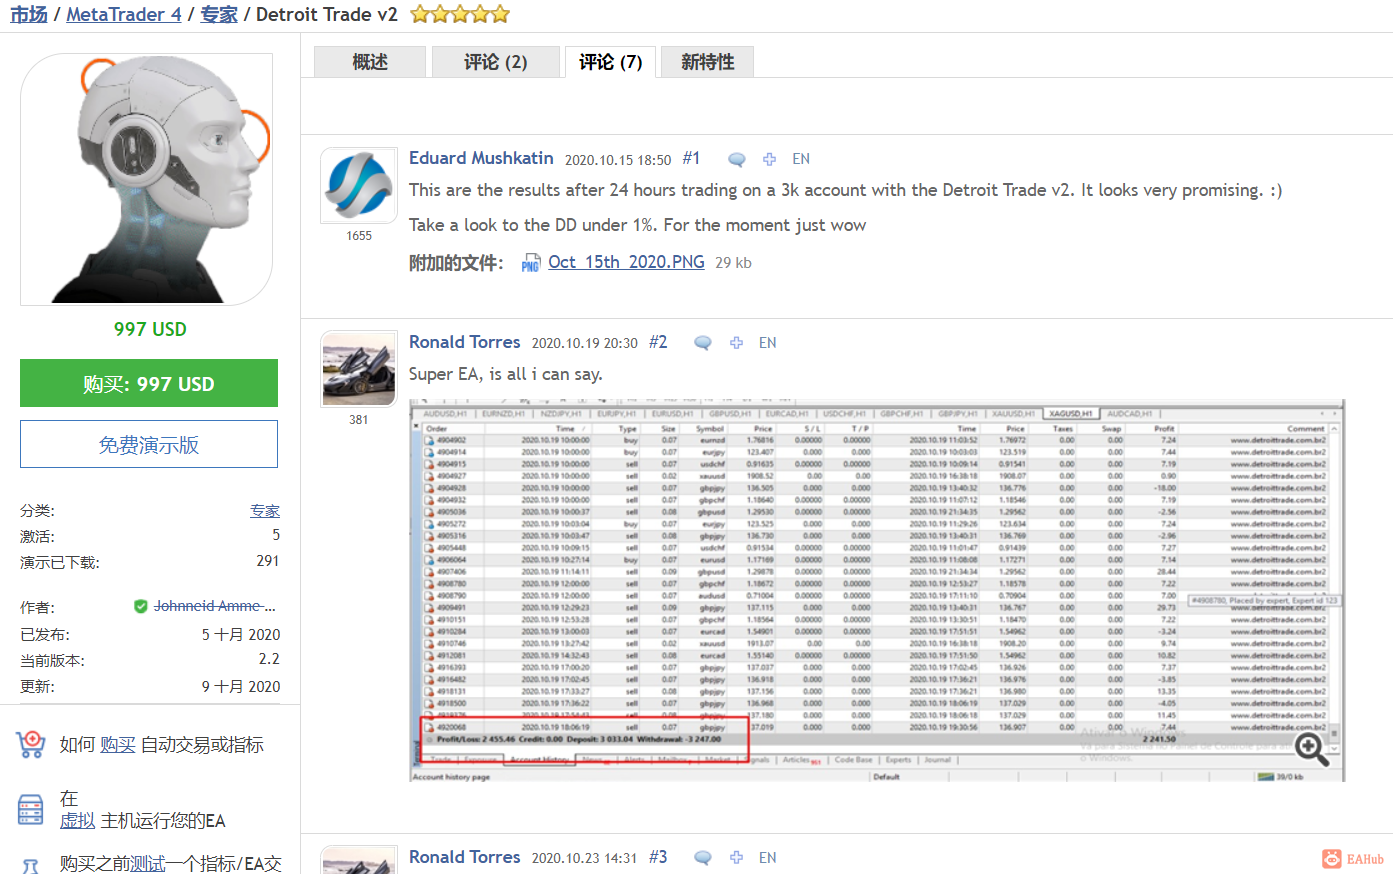
Task: Select the 评论 (7) tab
Action: point(610,62)
